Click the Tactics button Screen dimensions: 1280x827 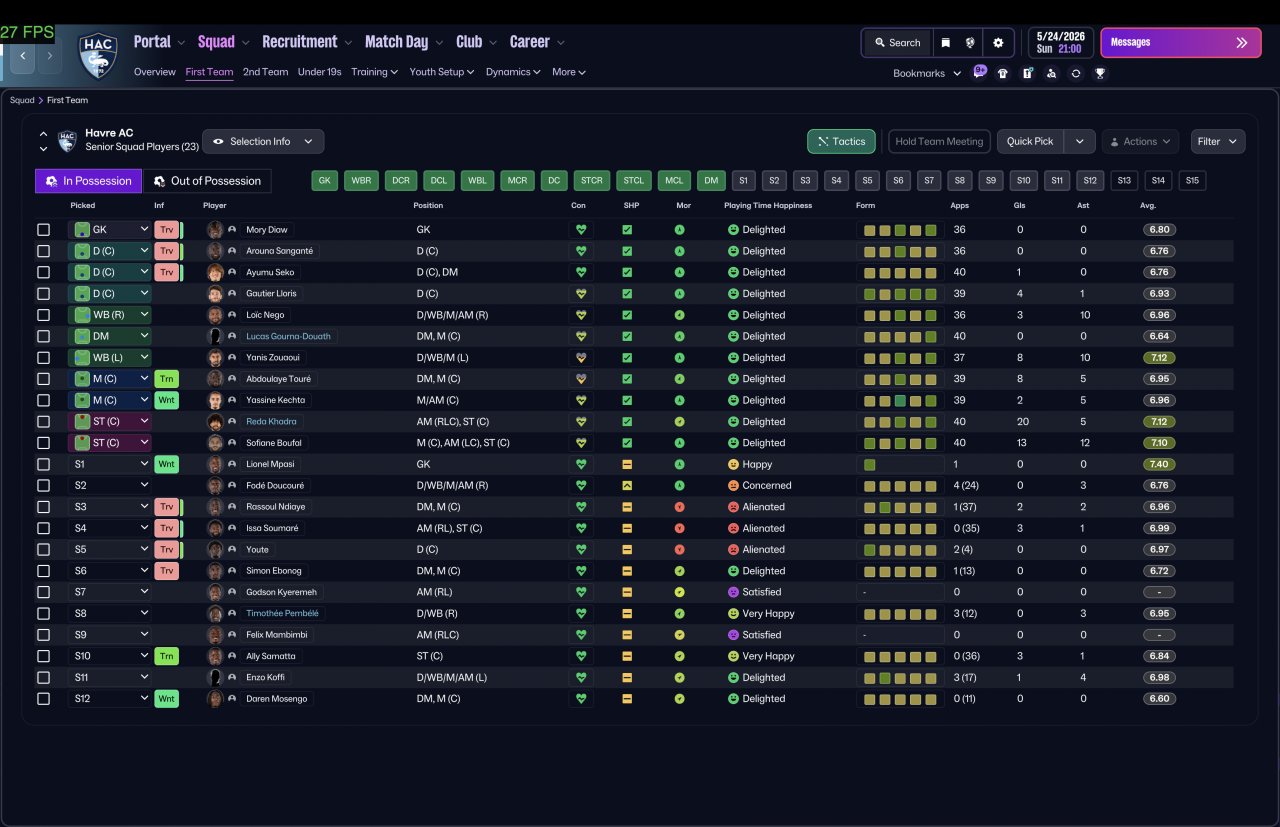coord(841,141)
